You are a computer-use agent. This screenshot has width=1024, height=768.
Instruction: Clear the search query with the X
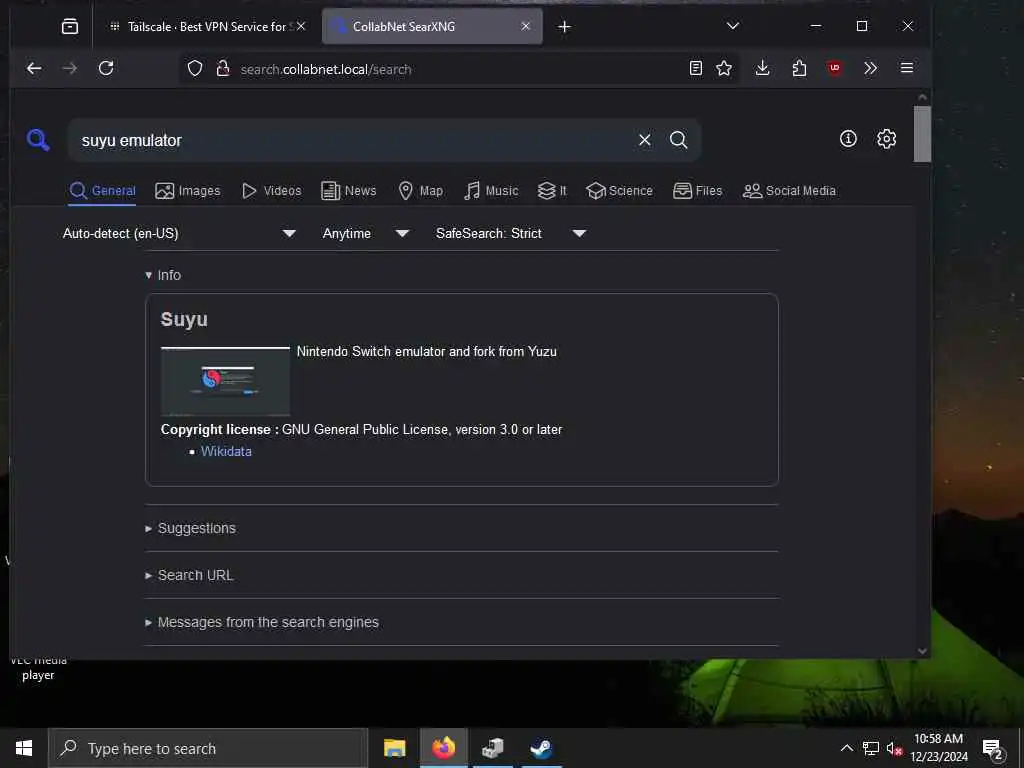[x=645, y=140]
